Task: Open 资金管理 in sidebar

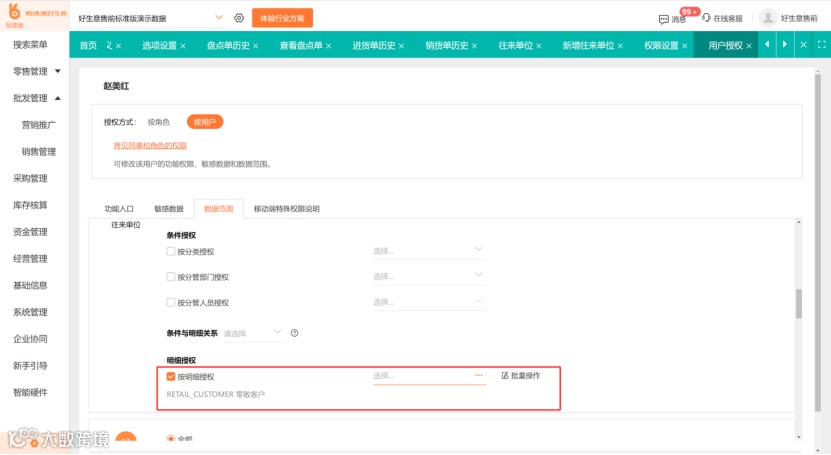Action: (x=30, y=232)
